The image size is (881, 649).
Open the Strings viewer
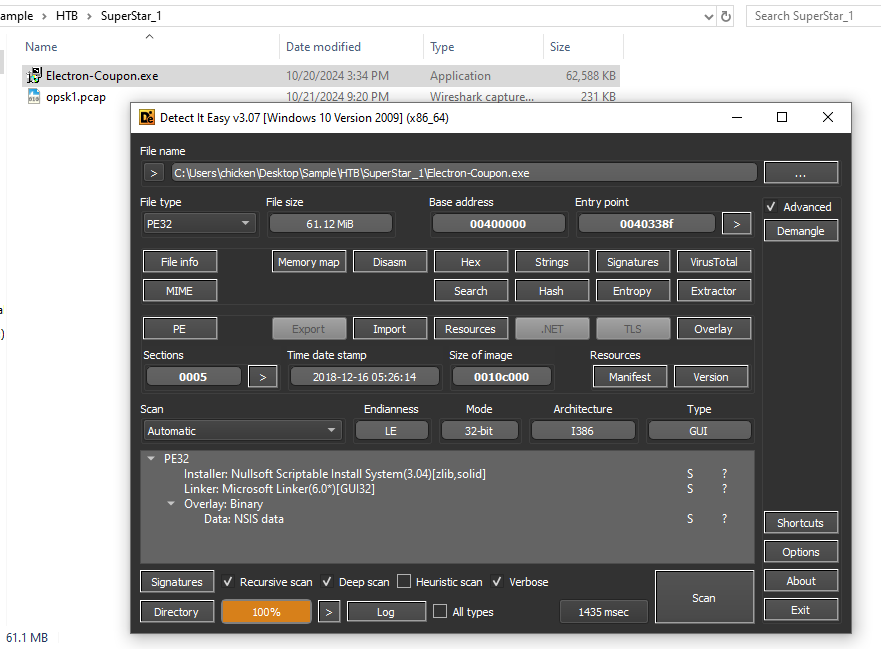pos(552,262)
